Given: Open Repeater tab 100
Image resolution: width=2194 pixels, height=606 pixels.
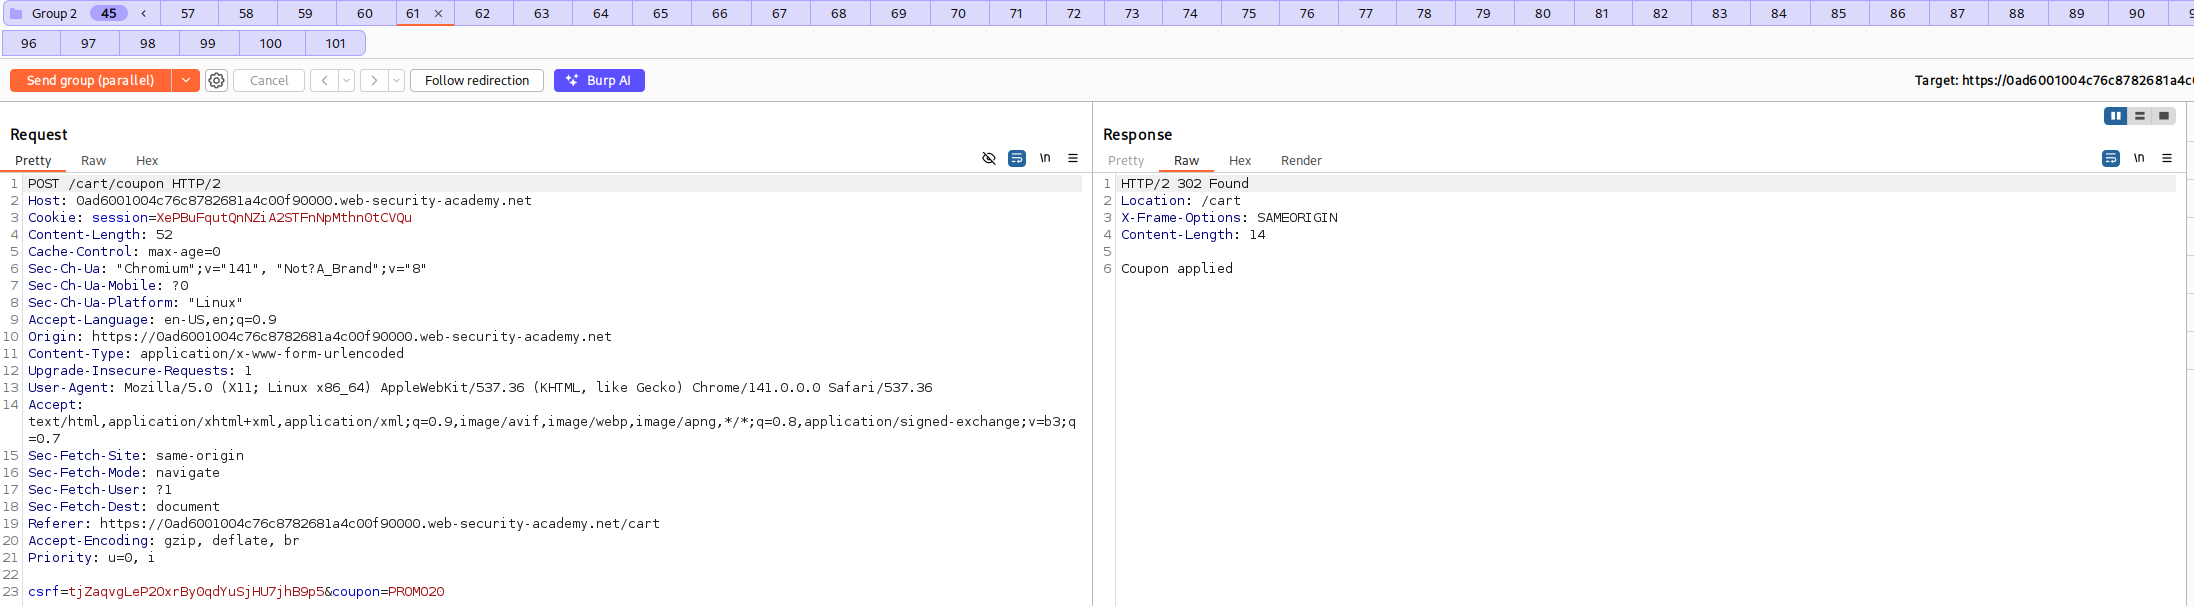Looking at the screenshot, I should 270,43.
